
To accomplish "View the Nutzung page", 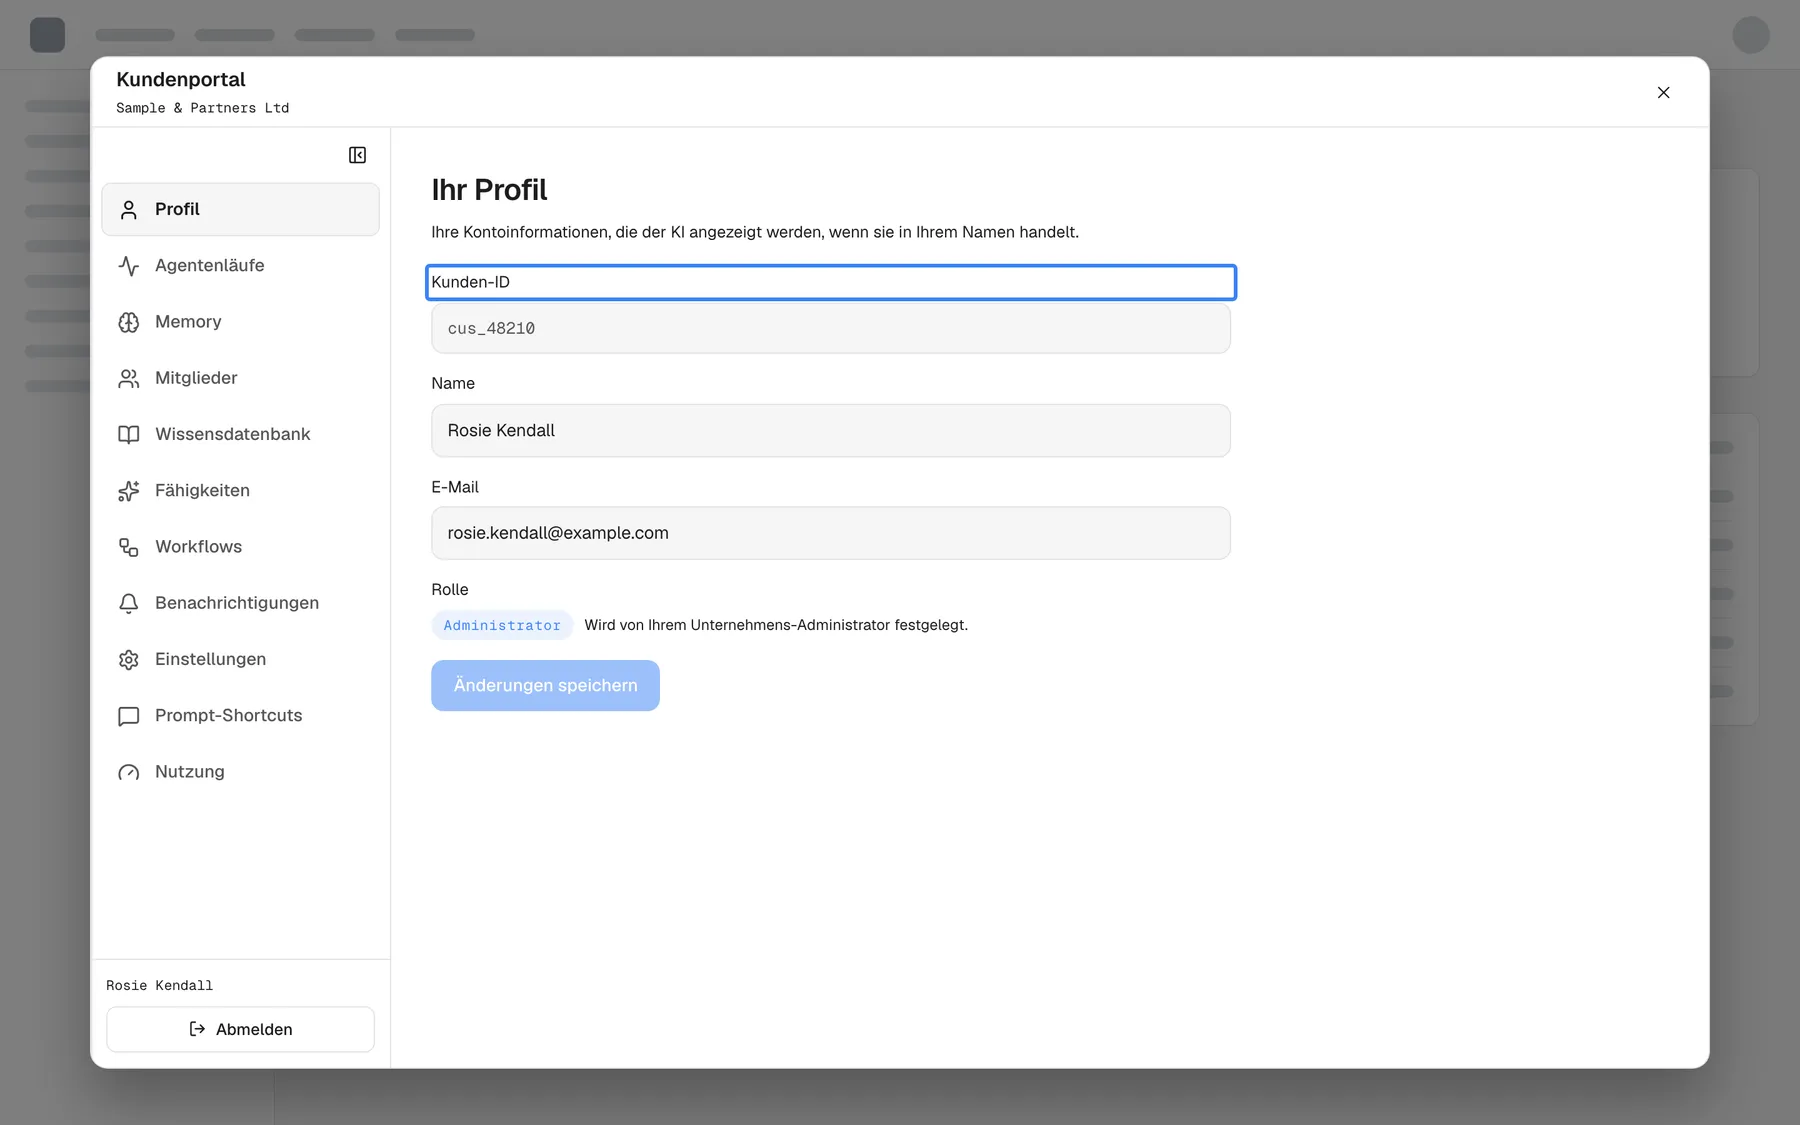I will (x=240, y=771).
